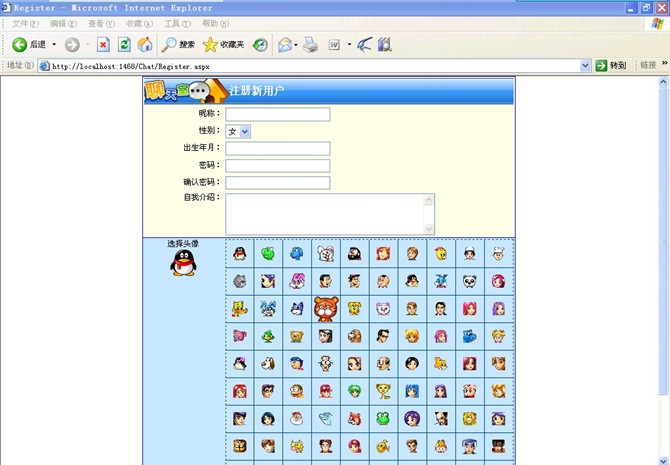670x465 pixels.
Task: Click the page scrollbar down arrow
Action: pyautogui.click(x=664, y=460)
